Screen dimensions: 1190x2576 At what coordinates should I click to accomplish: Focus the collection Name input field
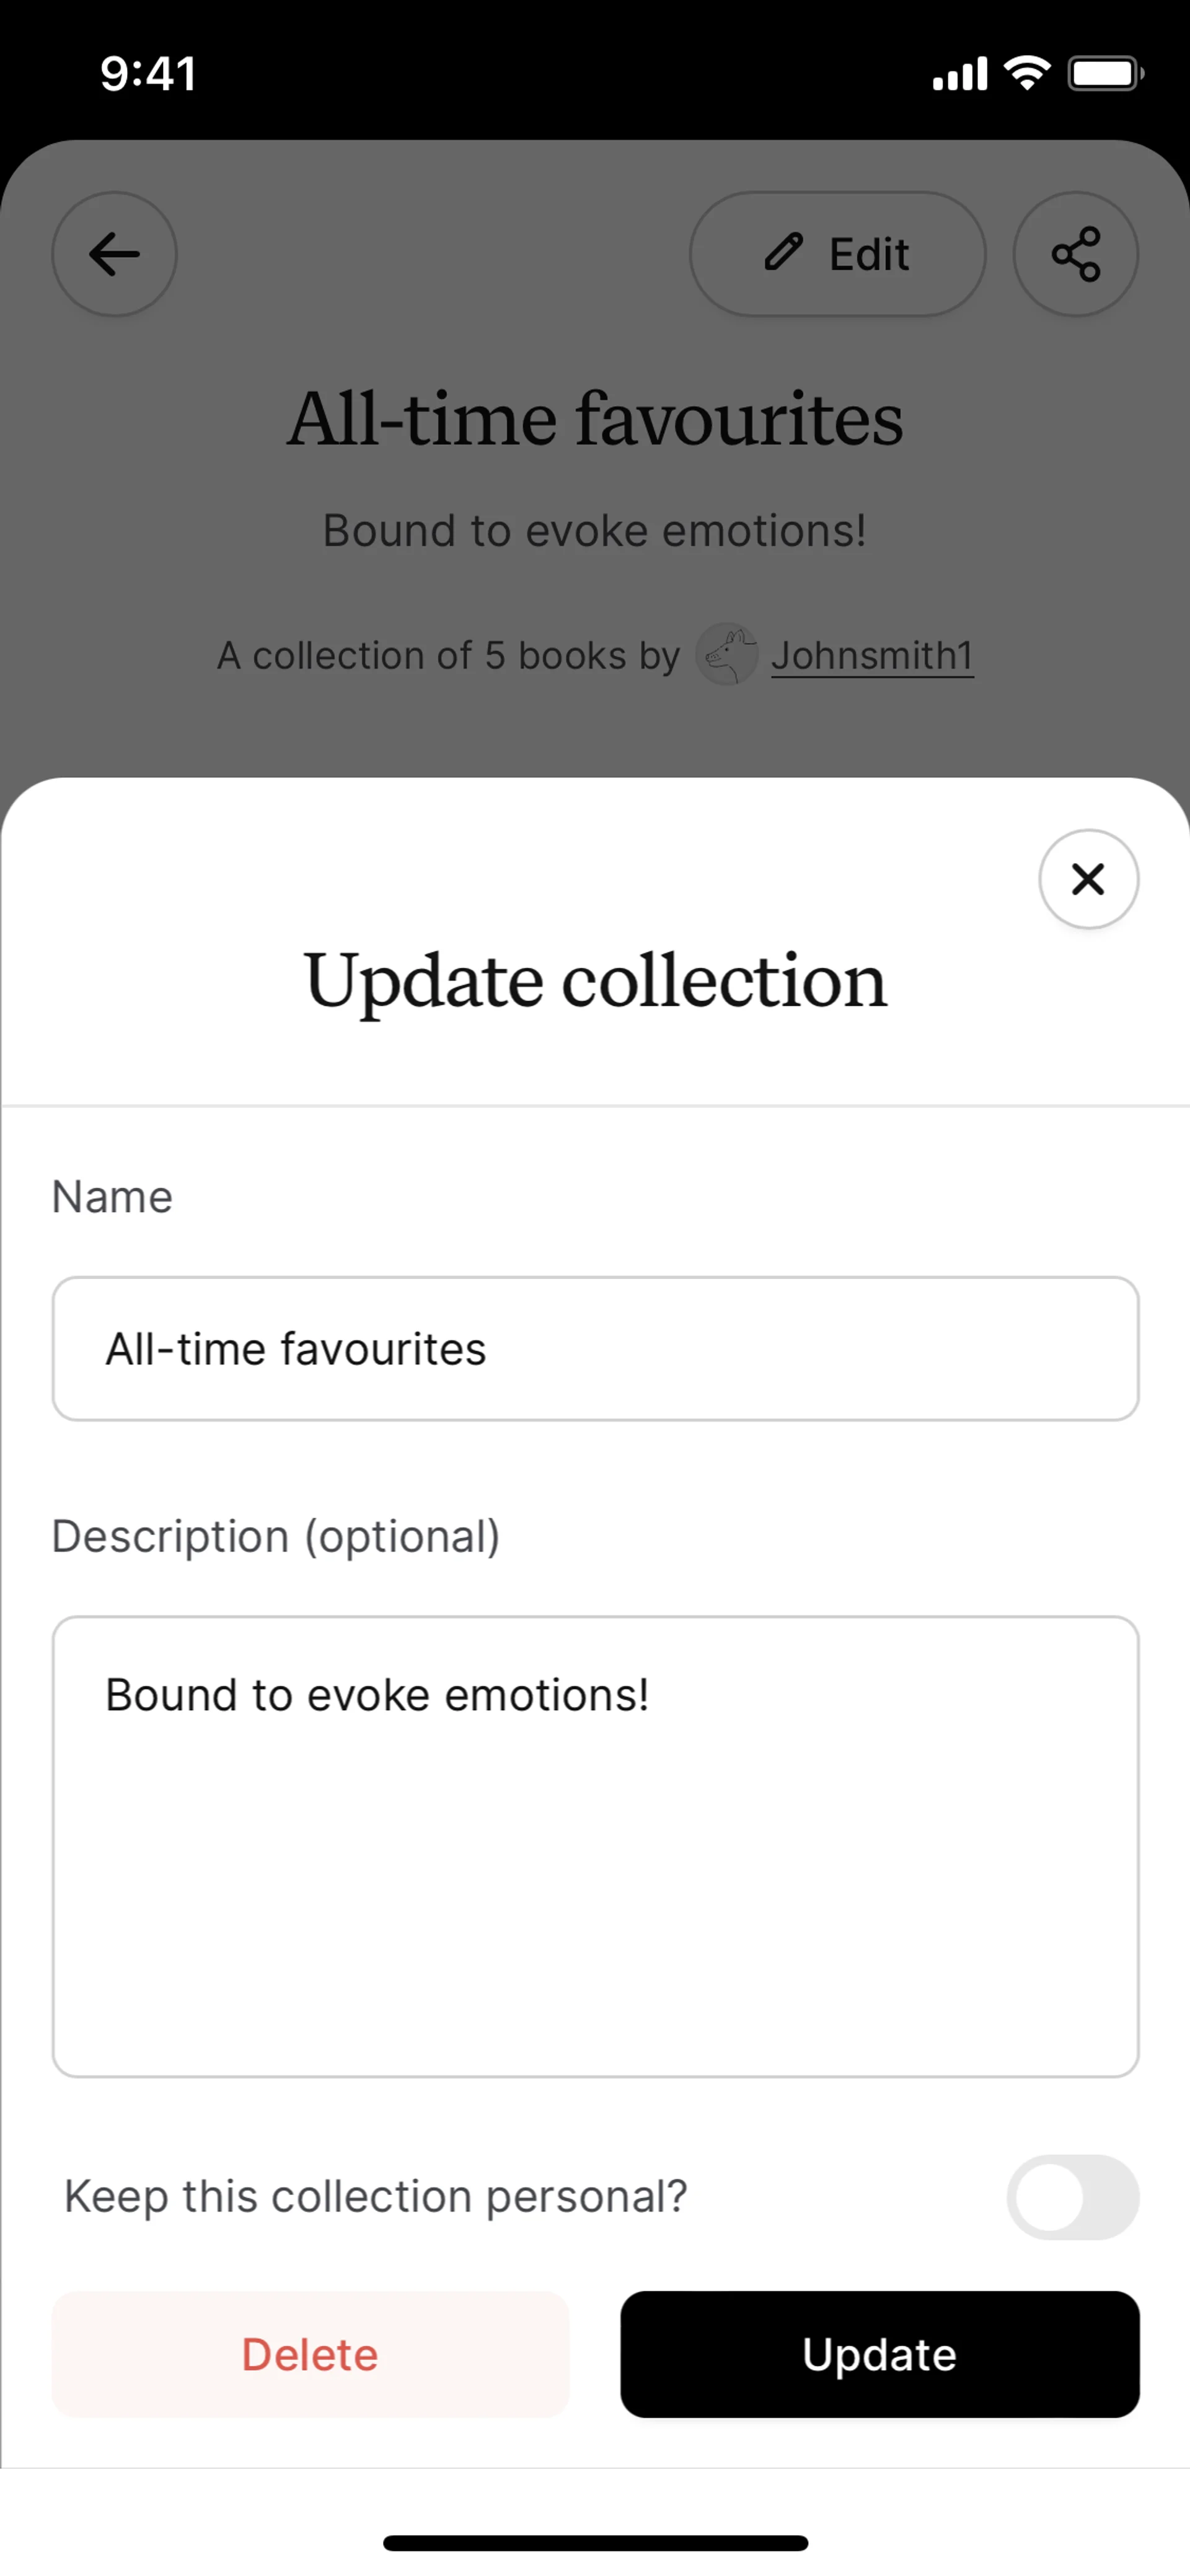pos(595,1348)
